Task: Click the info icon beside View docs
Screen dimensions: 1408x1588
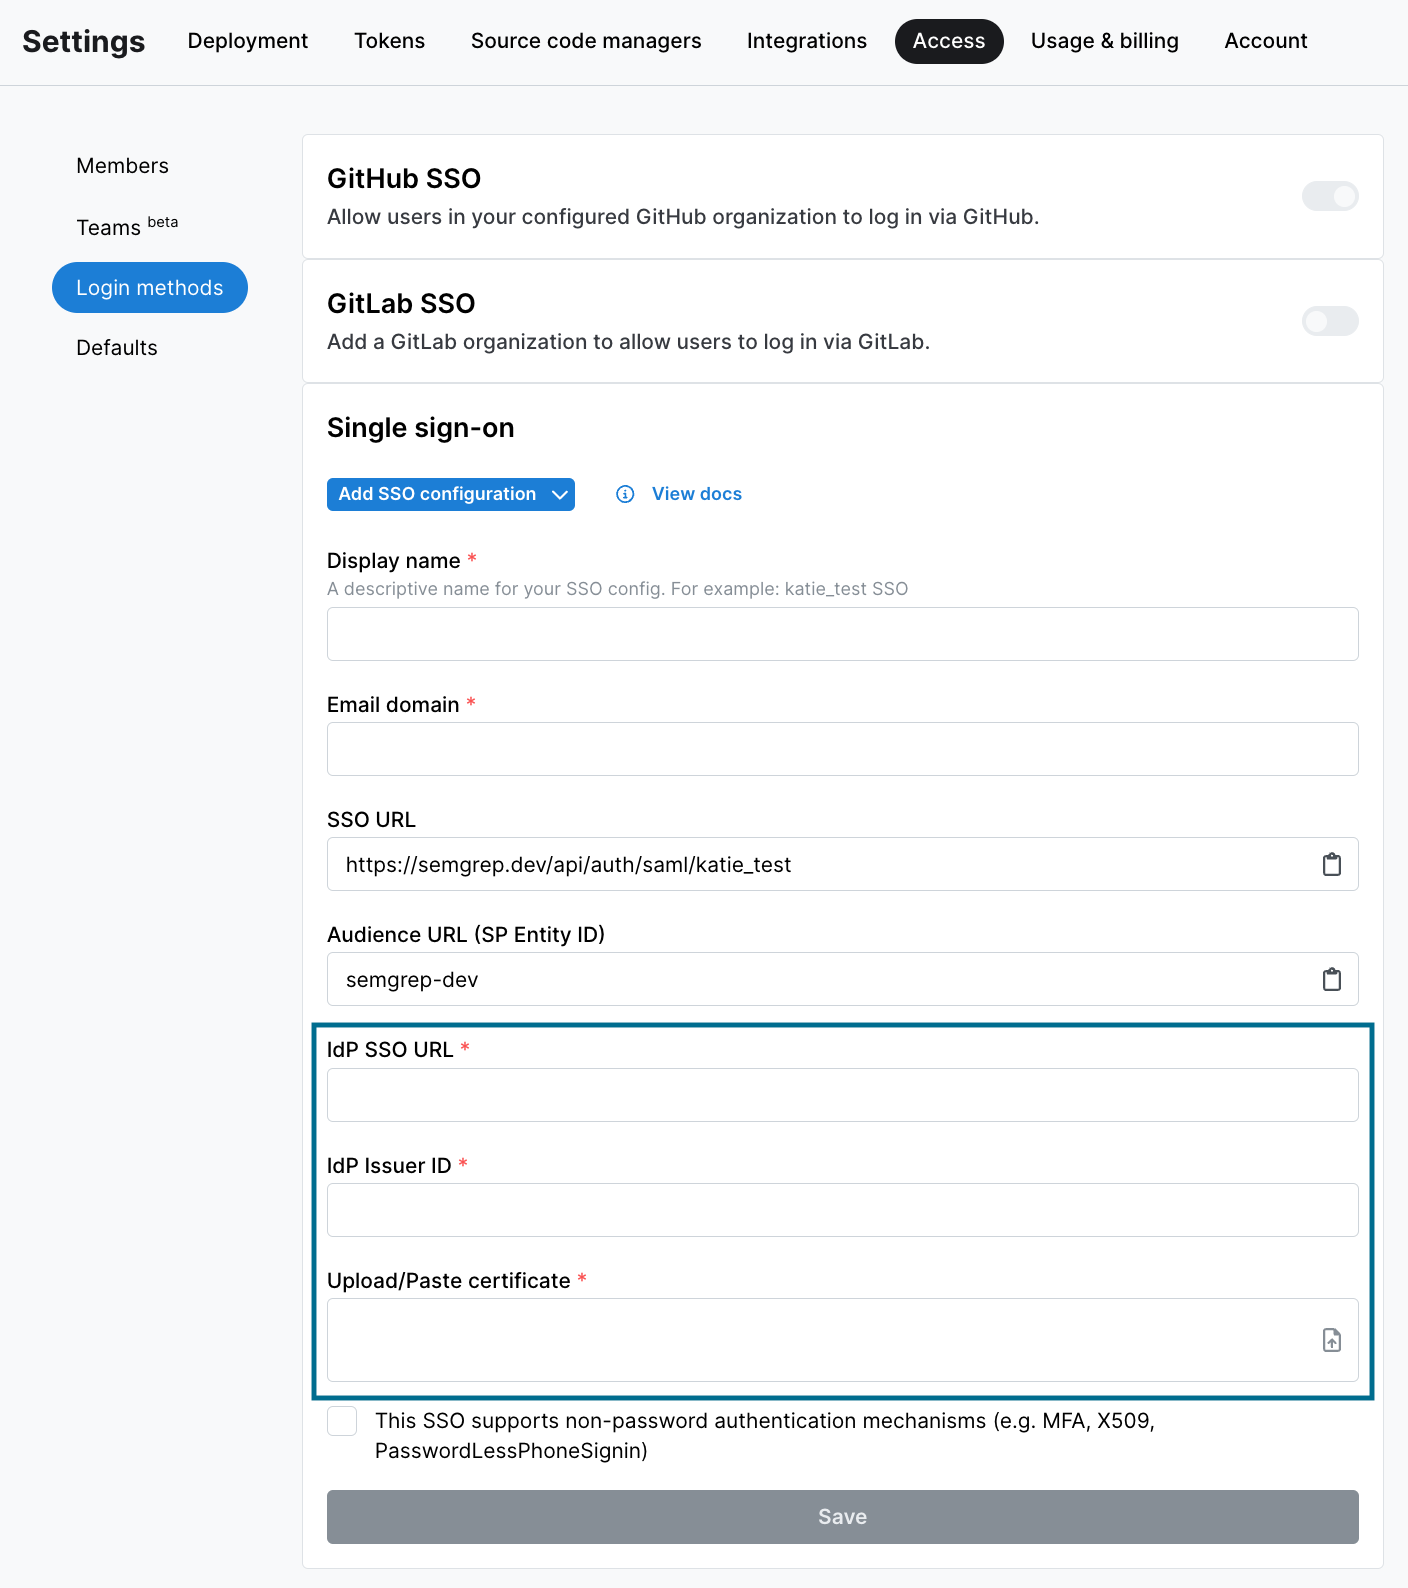Action: tap(625, 494)
